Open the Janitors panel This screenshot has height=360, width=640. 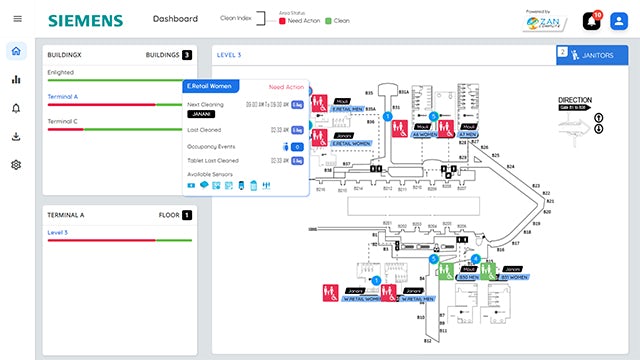(592, 55)
